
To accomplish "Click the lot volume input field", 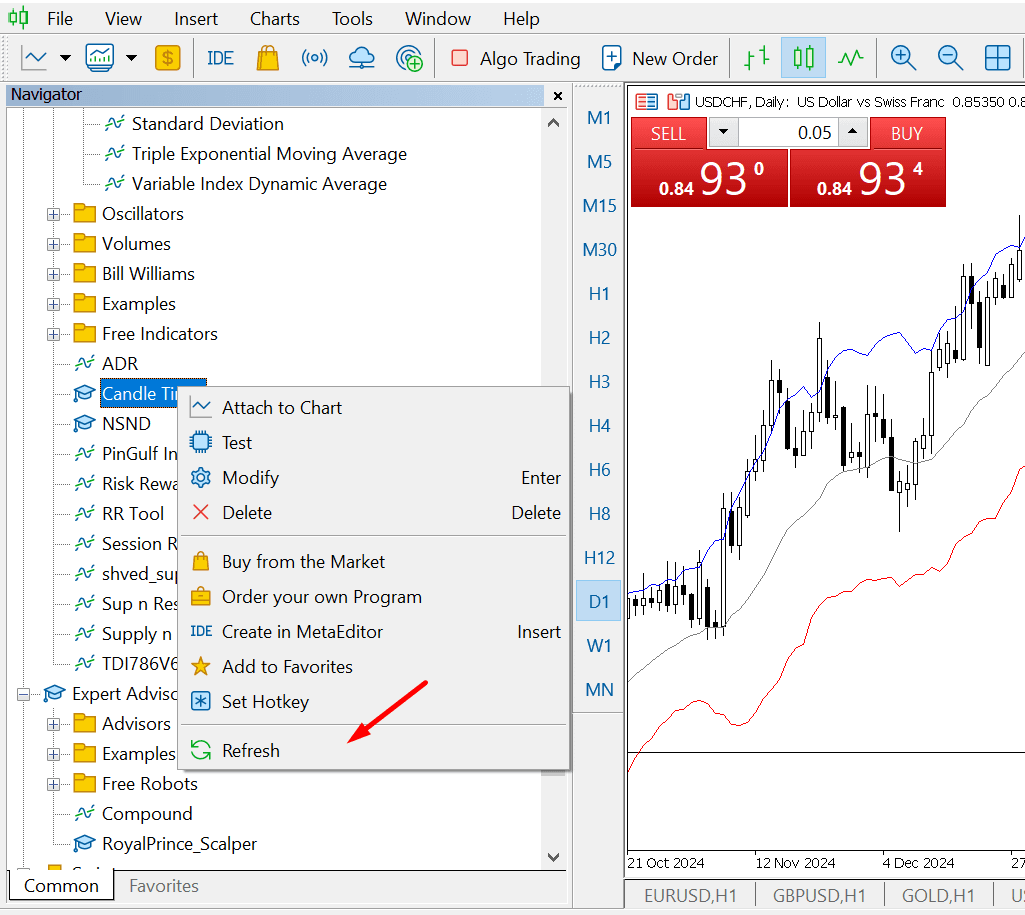I will point(788,133).
